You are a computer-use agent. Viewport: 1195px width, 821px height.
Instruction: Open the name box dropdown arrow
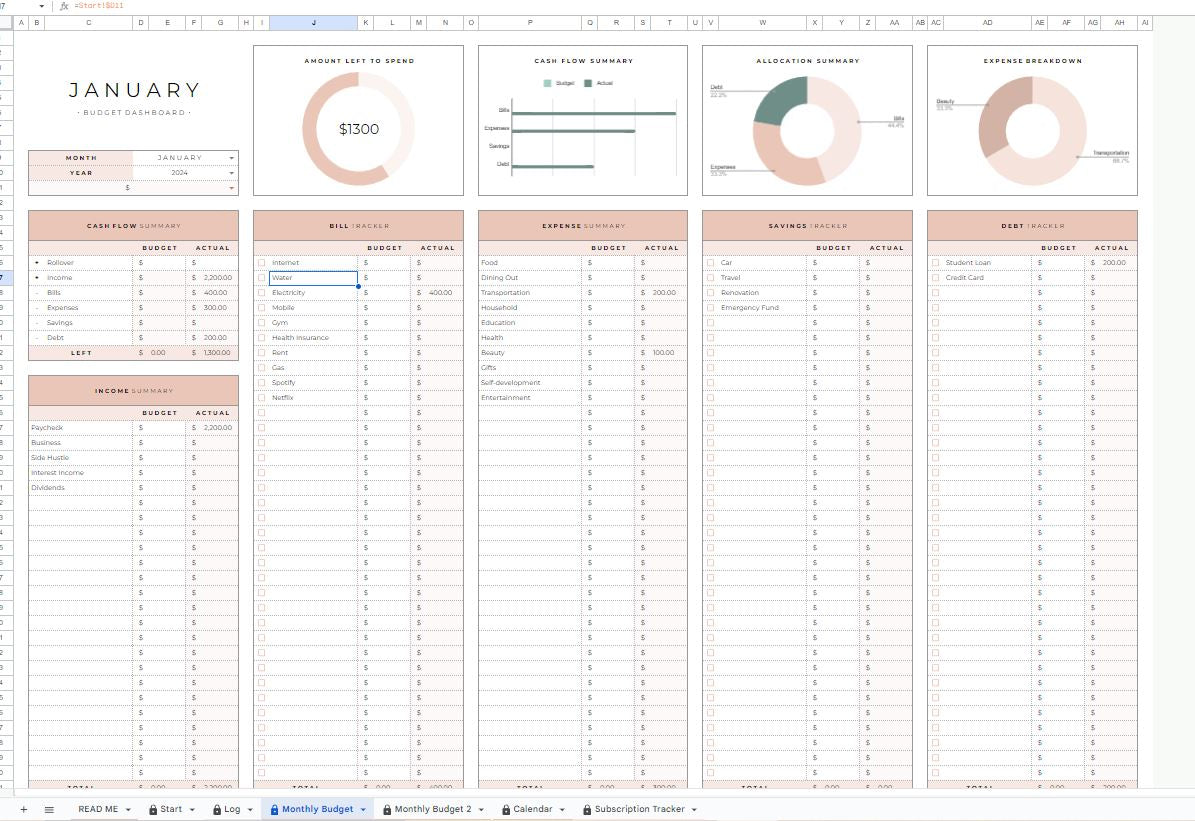41,6
